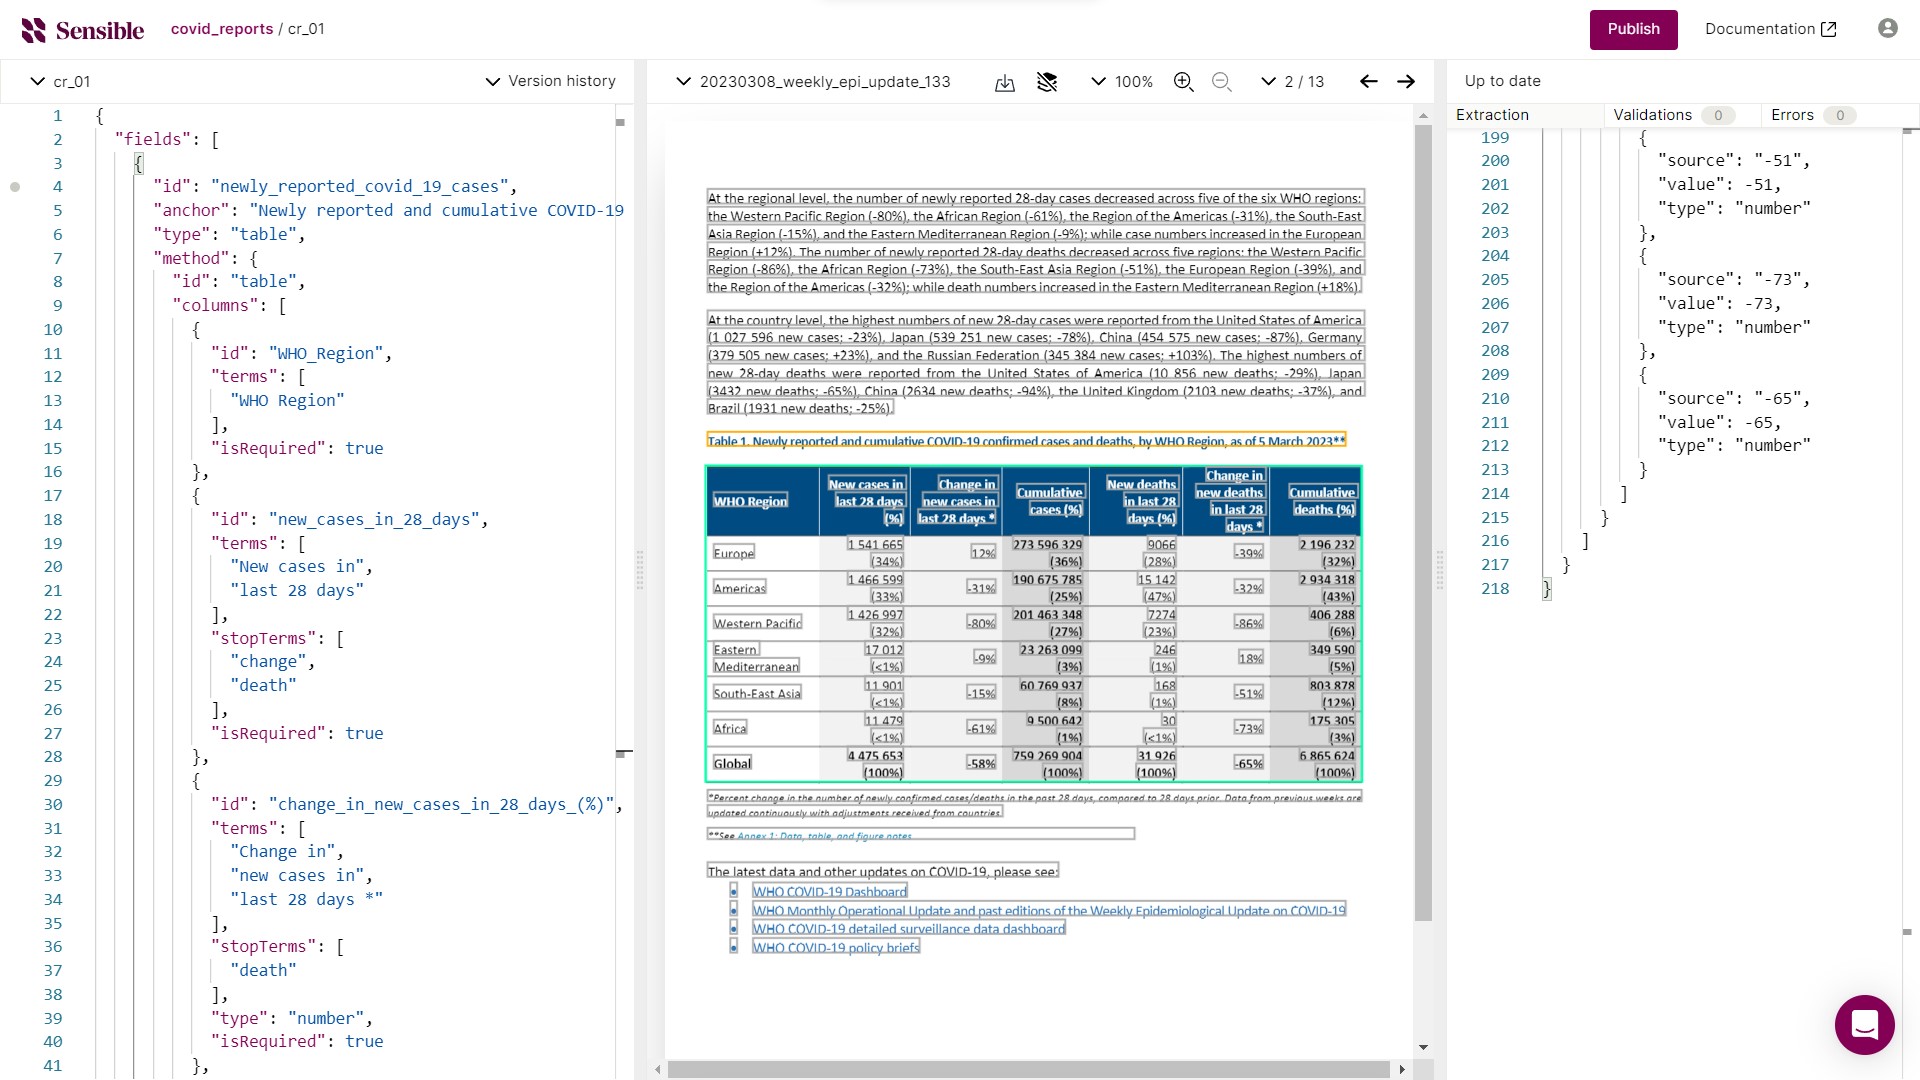Screen dimensions: 1920x1080
Task: Click line 4 "newly_reported_covid_19_cases" id
Action: tap(364, 187)
